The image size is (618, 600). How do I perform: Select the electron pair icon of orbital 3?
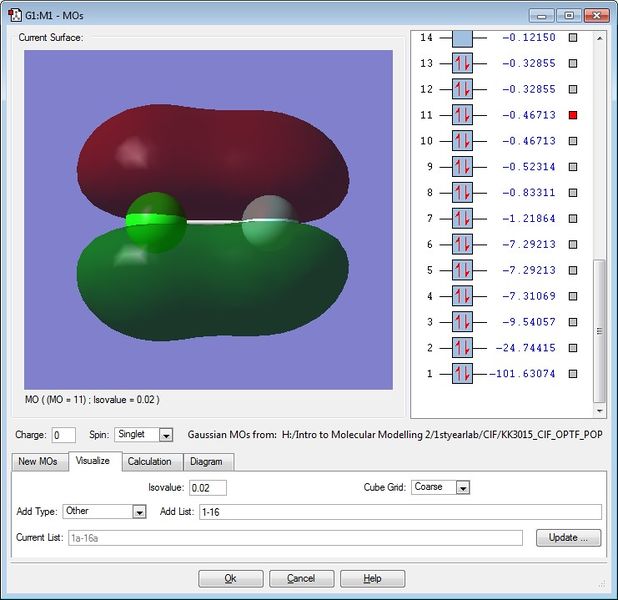pyautogui.click(x=462, y=322)
